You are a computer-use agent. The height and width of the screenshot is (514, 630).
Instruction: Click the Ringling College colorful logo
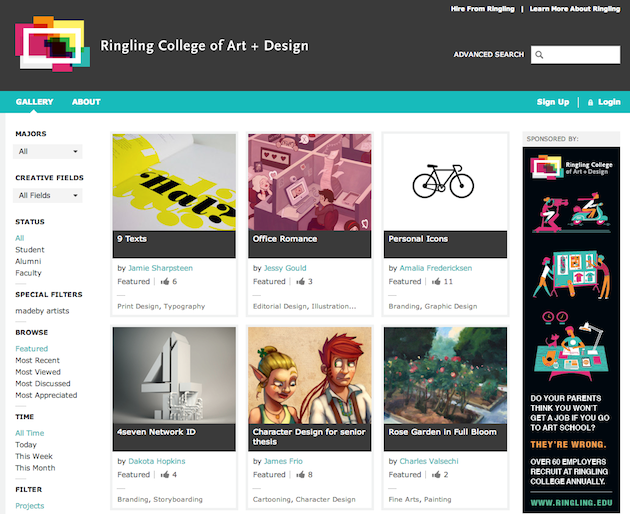pos(52,44)
